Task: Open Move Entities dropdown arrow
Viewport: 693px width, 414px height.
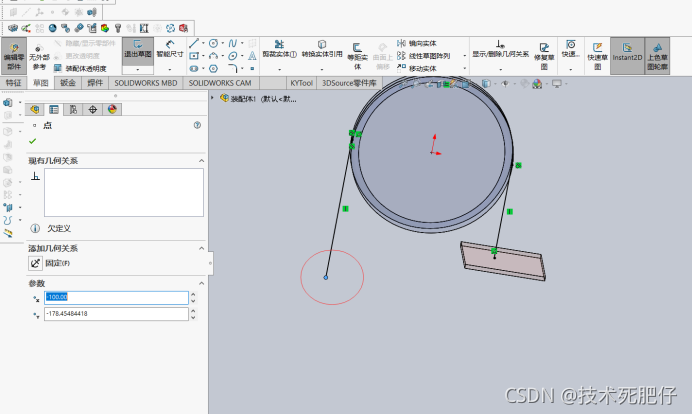Action: tap(465, 68)
